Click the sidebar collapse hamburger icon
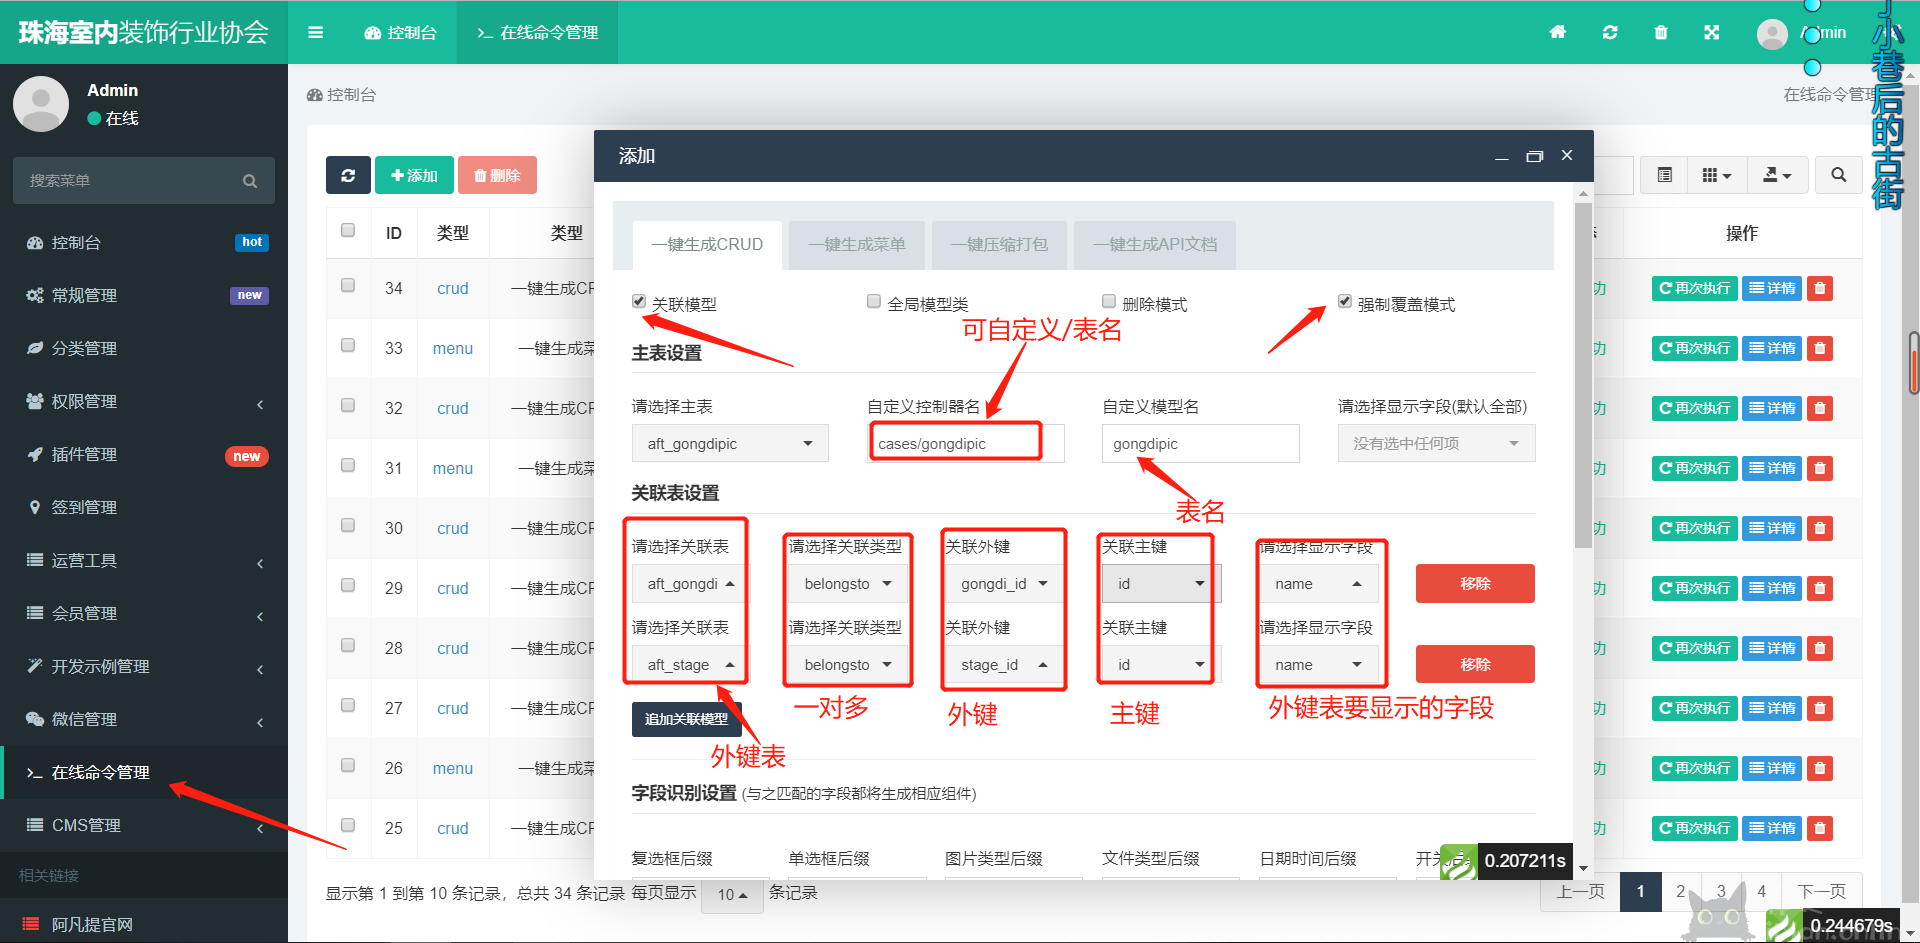This screenshot has width=1920, height=943. click(316, 32)
